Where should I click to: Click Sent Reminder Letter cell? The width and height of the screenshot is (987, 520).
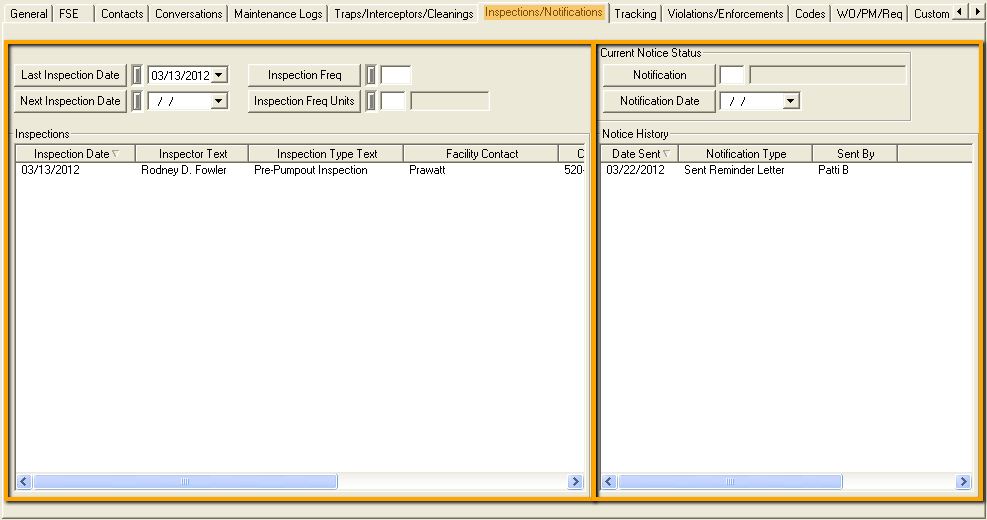click(x=734, y=170)
